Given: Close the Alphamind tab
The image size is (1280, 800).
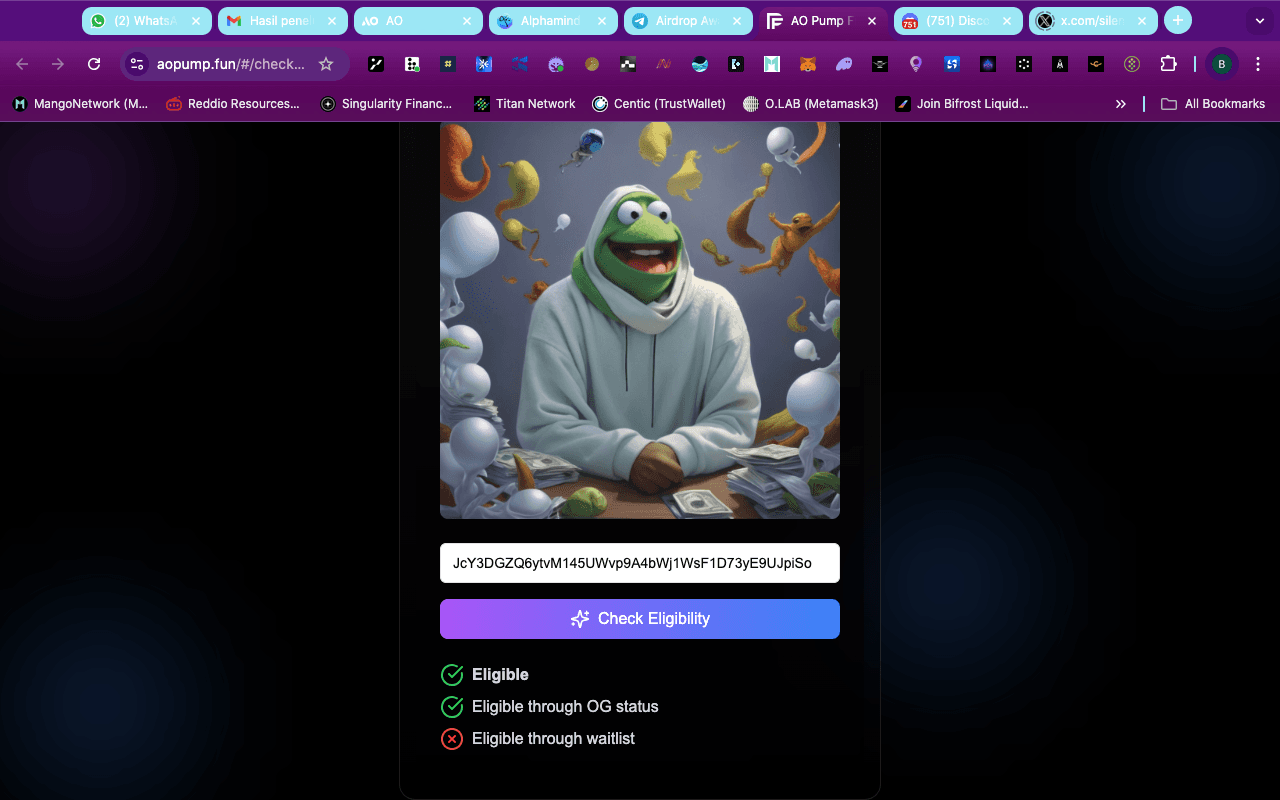Looking at the screenshot, I should tap(602, 20).
